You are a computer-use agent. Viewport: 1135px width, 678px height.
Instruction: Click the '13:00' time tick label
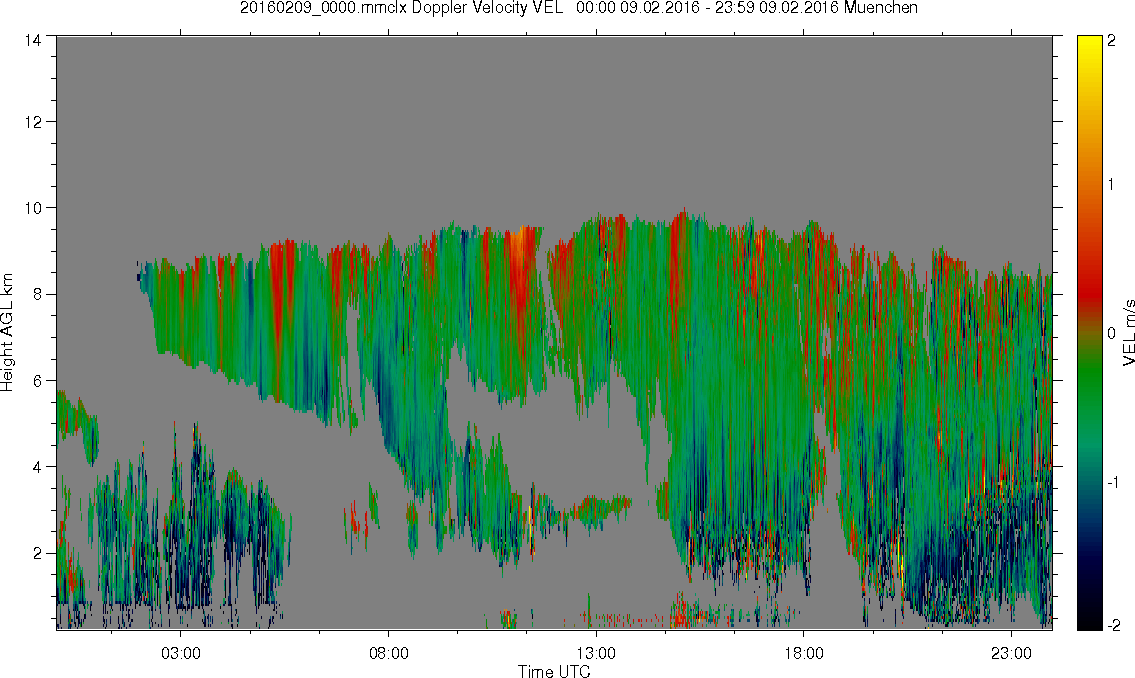(x=596, y=653)
